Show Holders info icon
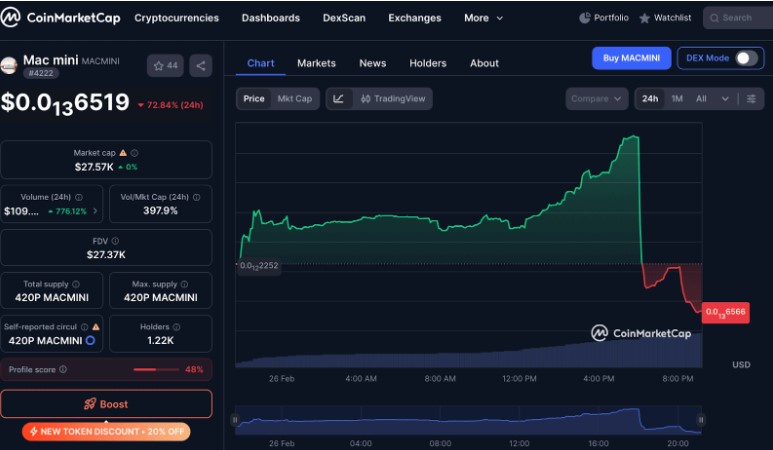This screenshot has width=773, height=450. coord(176,327)
